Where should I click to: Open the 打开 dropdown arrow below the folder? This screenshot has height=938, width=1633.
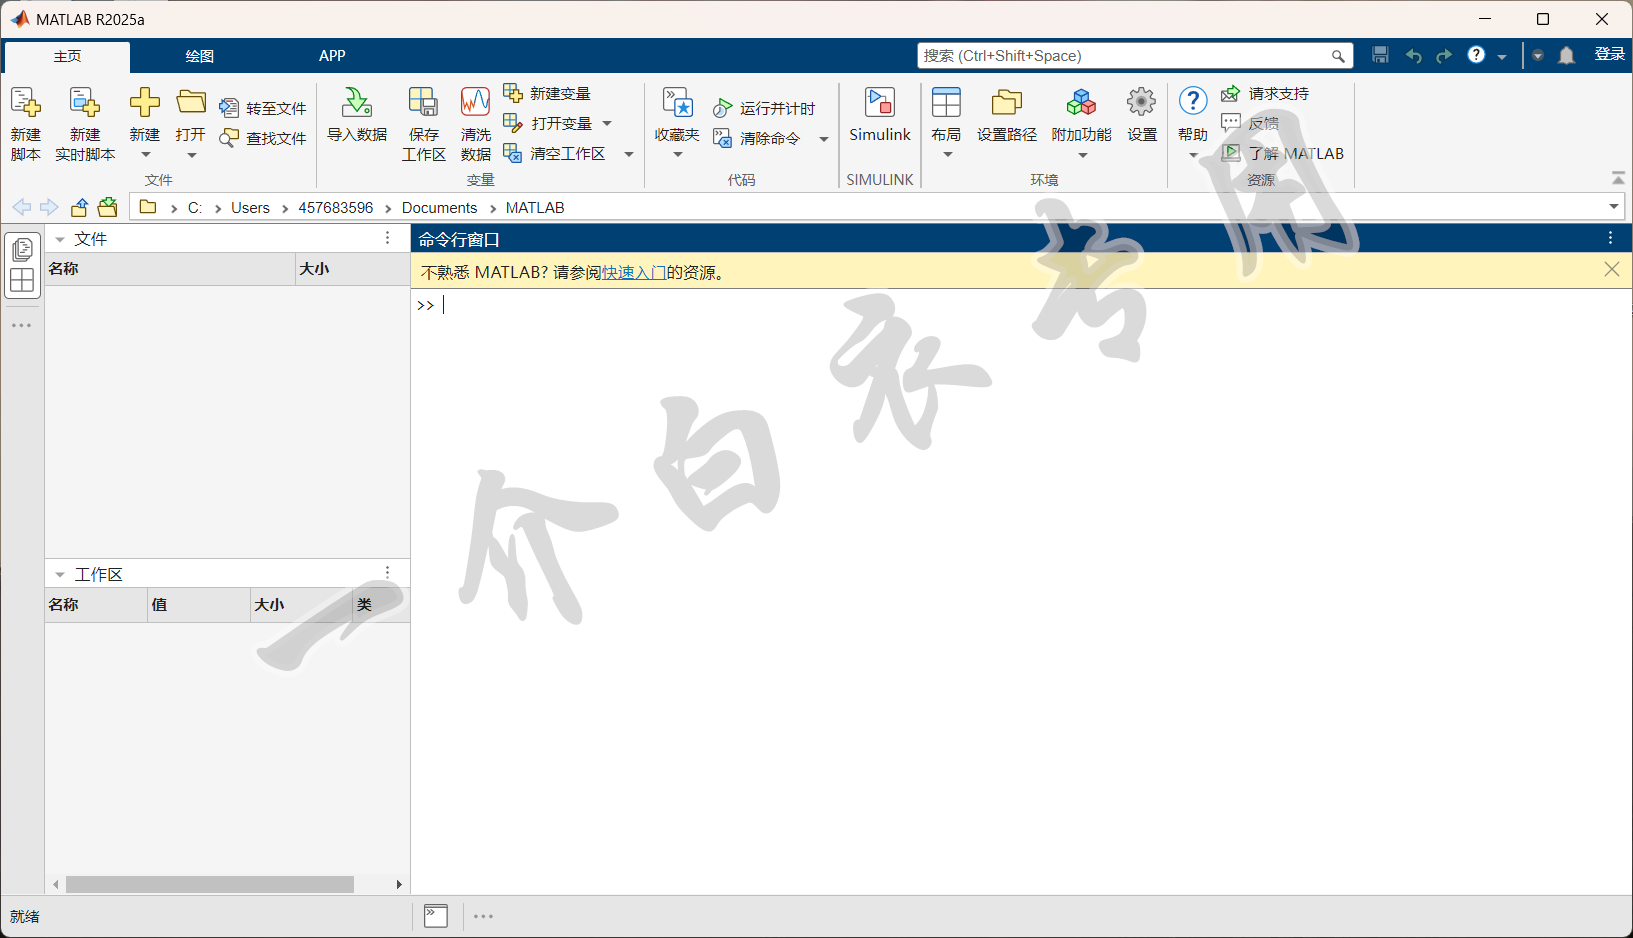pos(191,155)
